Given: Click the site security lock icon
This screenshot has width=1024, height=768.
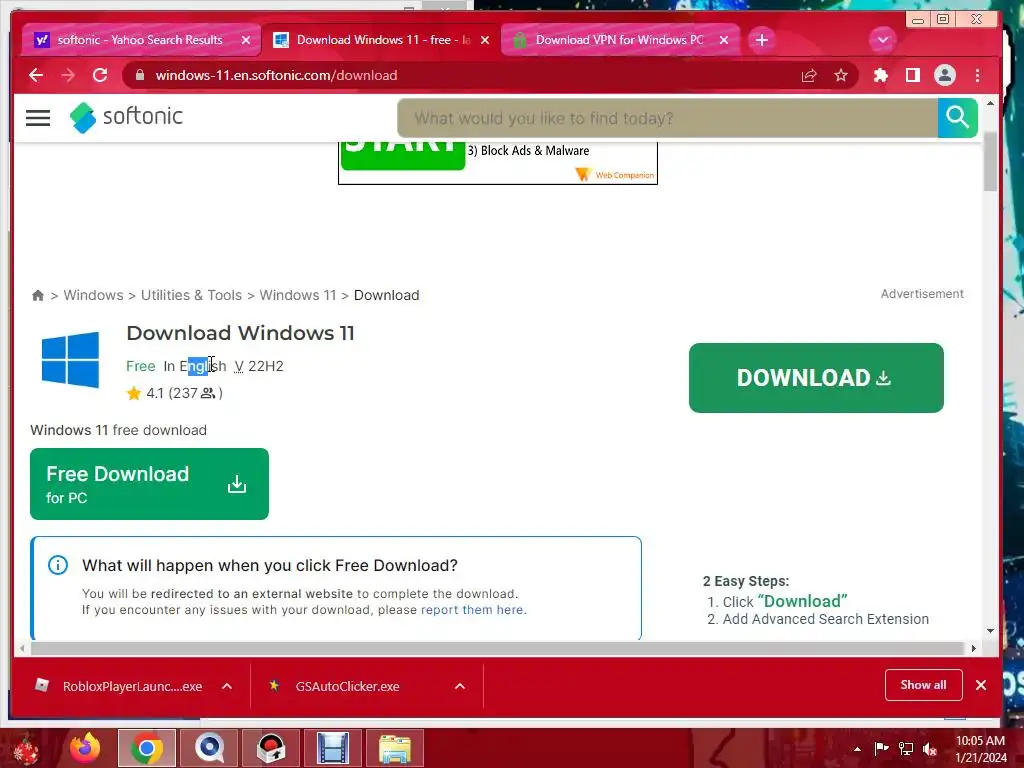Looking at the screenshot, I should (139, 75).
